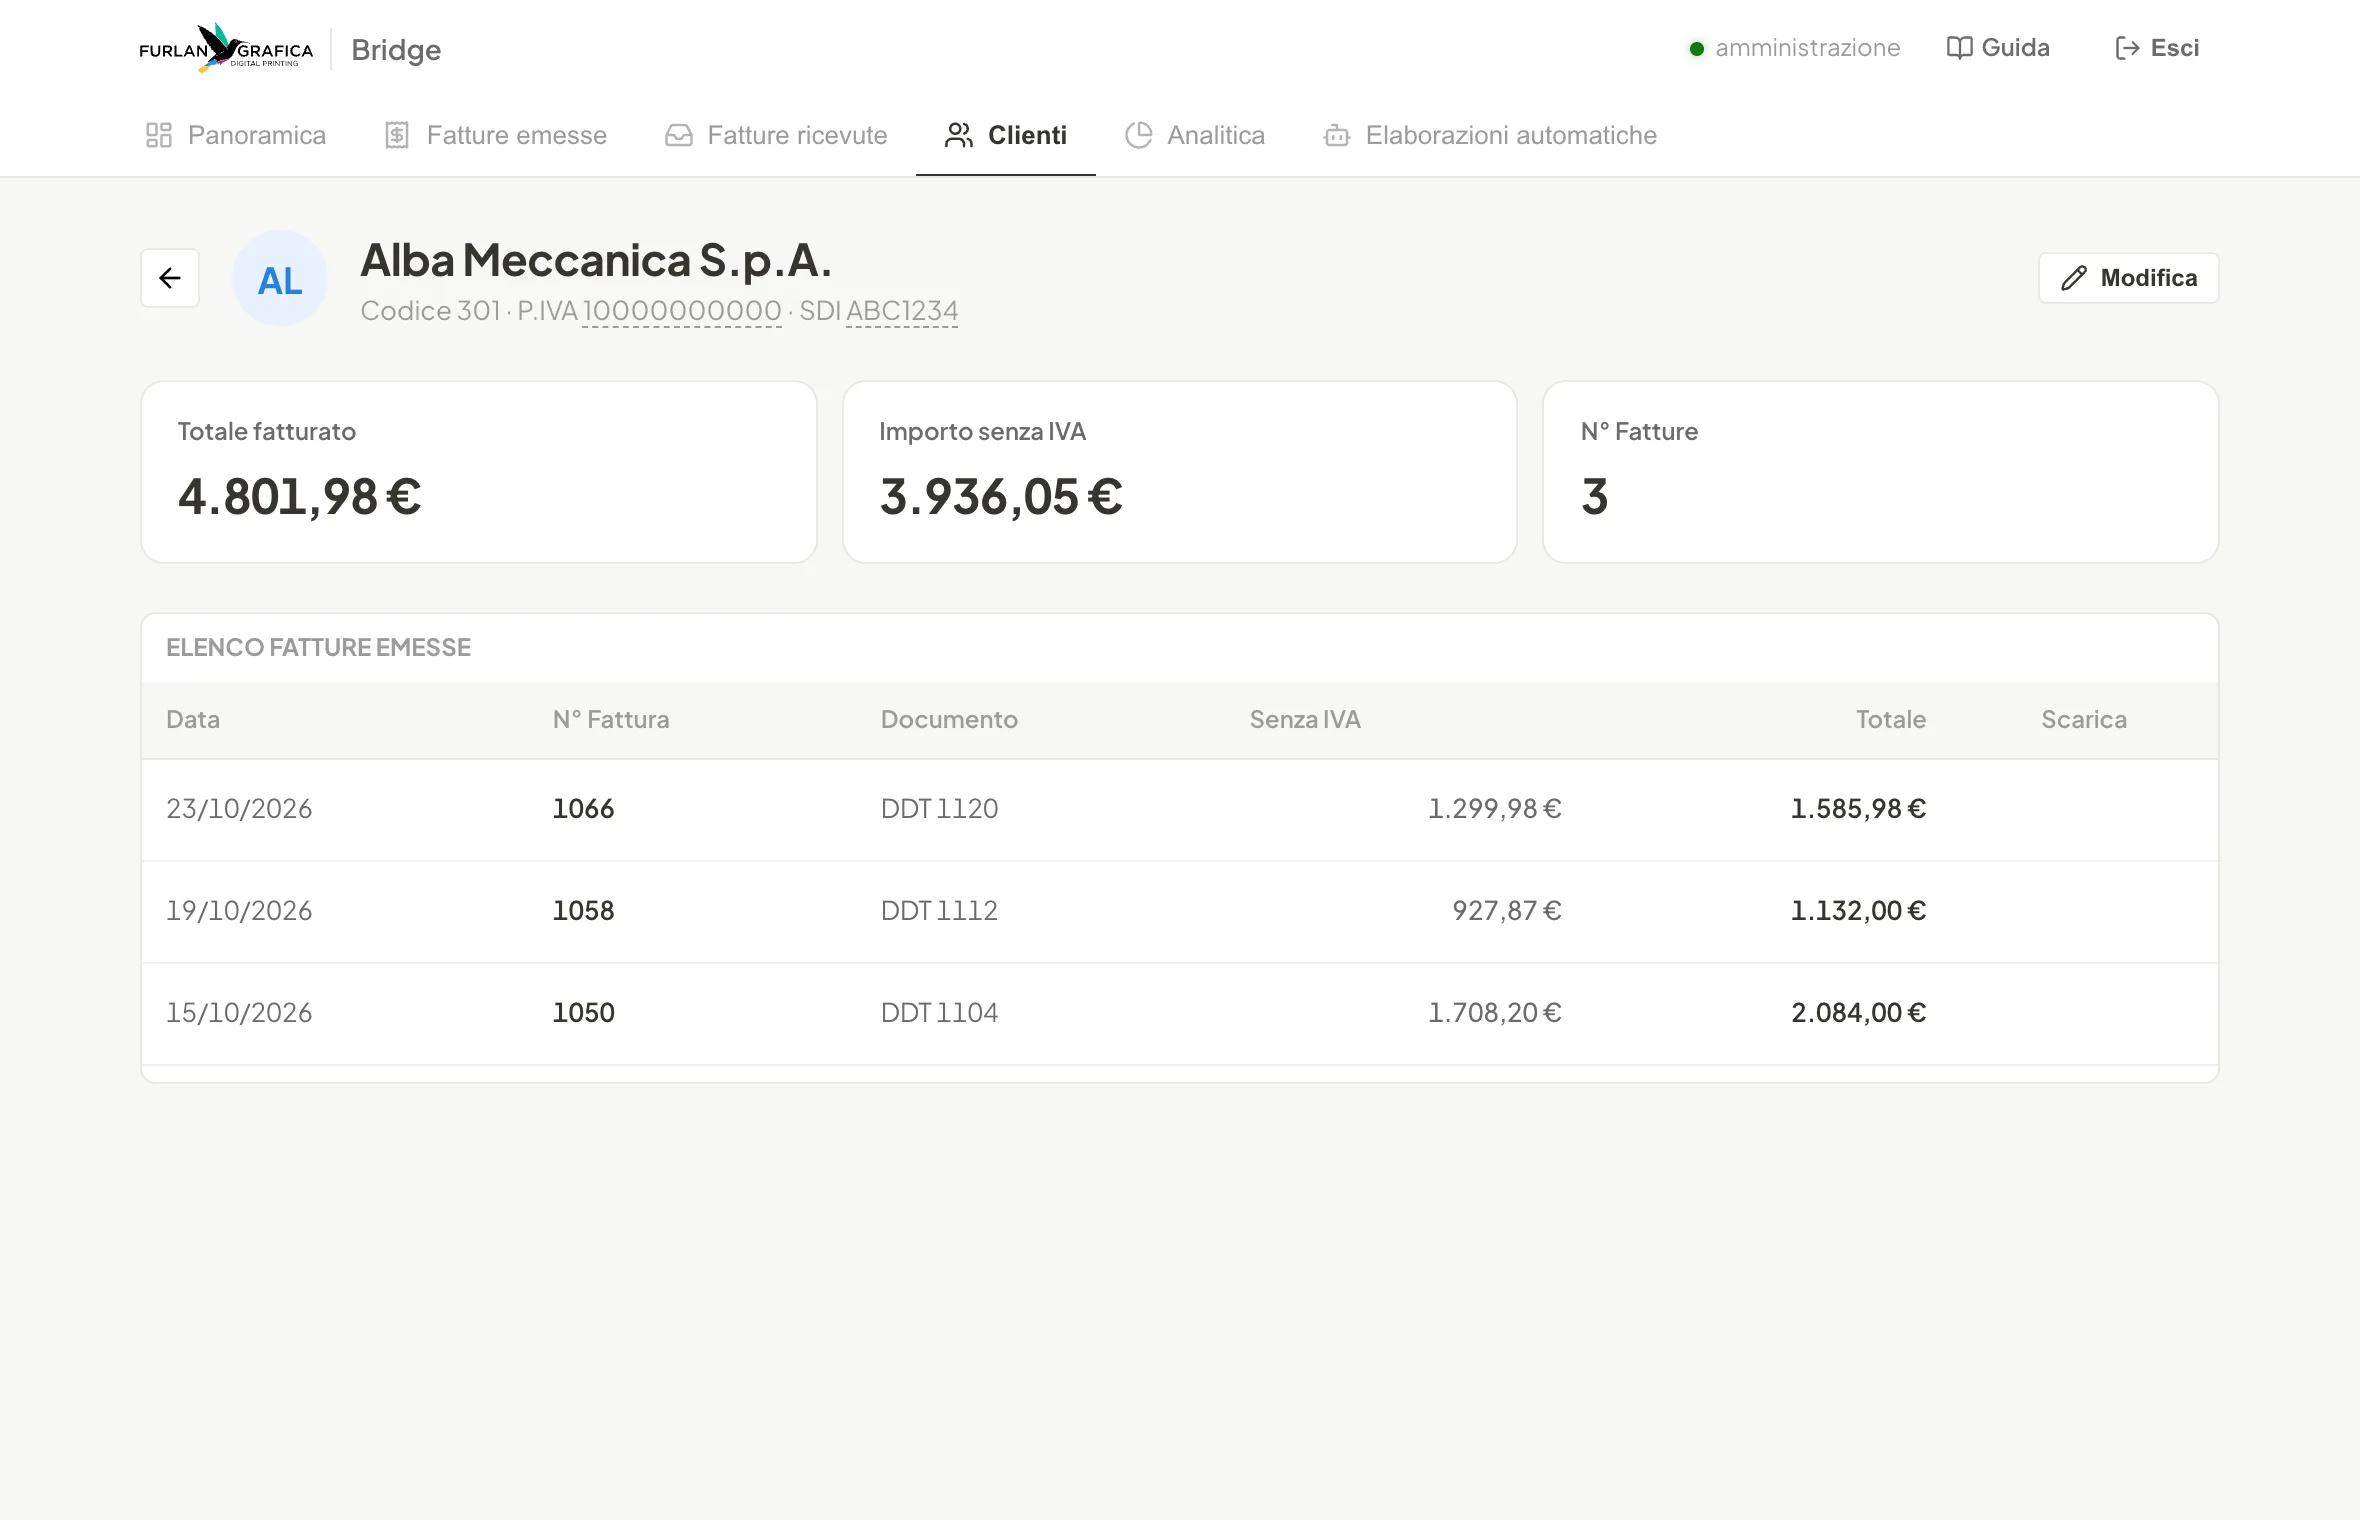This screenshot has height=1520, width=2360.
Task: Click the Bridge app title
Action: pos(396,50)
